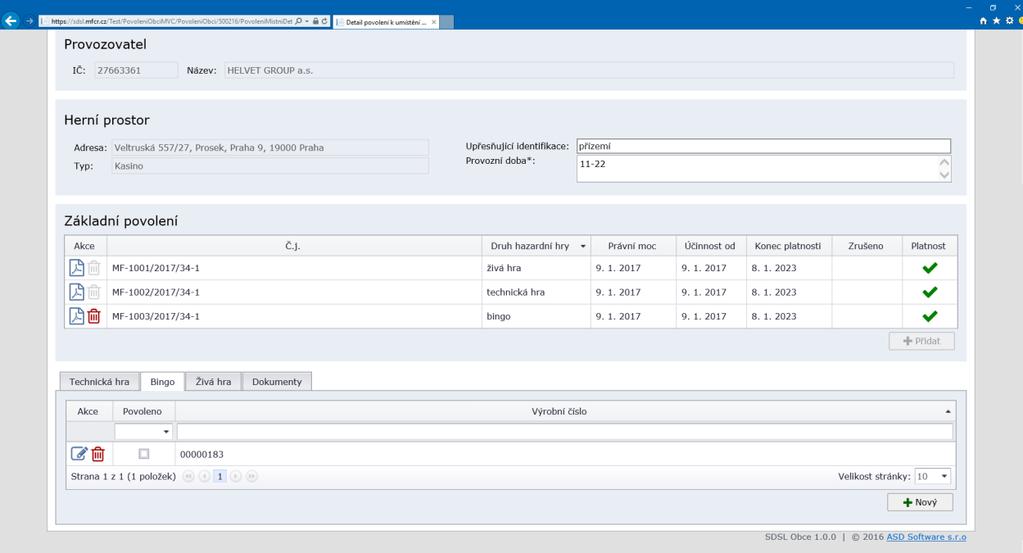1023x553 pixels.
Task: Edit the 00000183 record with pencil icon
Action: (x=79, y=454)
